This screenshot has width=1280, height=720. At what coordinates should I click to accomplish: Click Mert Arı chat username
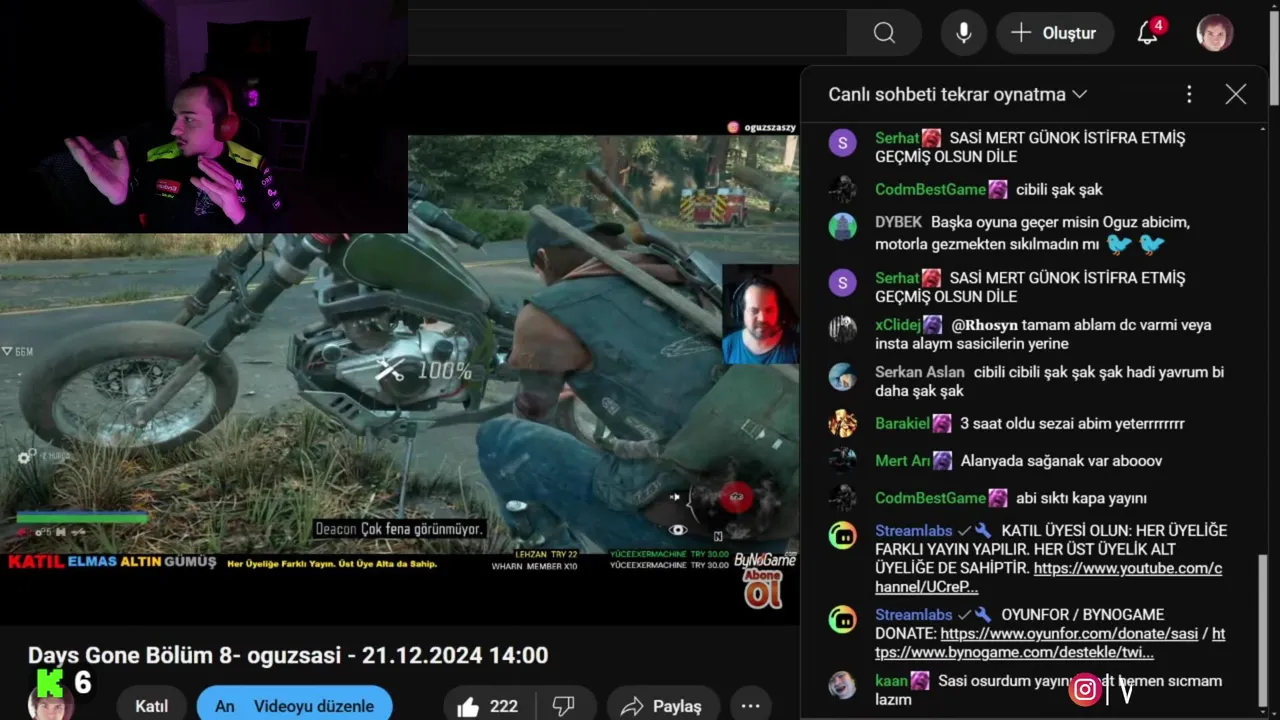click(x=903, y=460)
